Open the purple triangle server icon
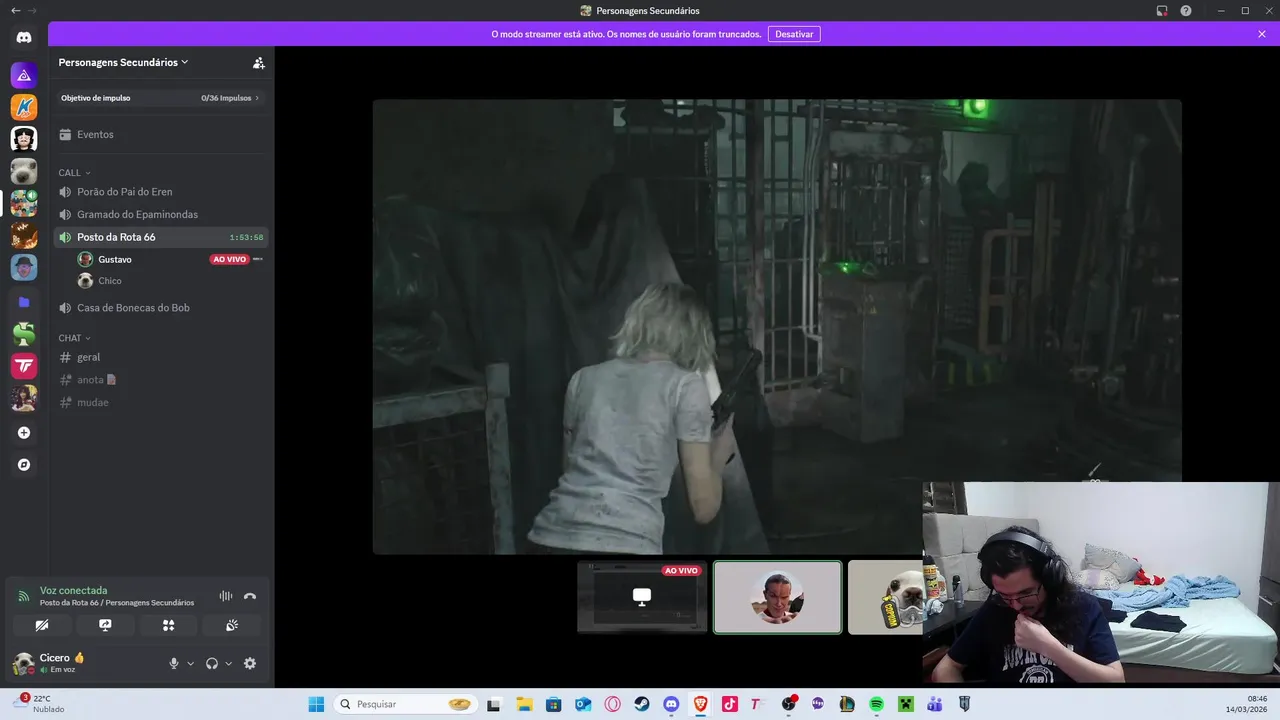The image size is (1280, 720). [24, 75]
